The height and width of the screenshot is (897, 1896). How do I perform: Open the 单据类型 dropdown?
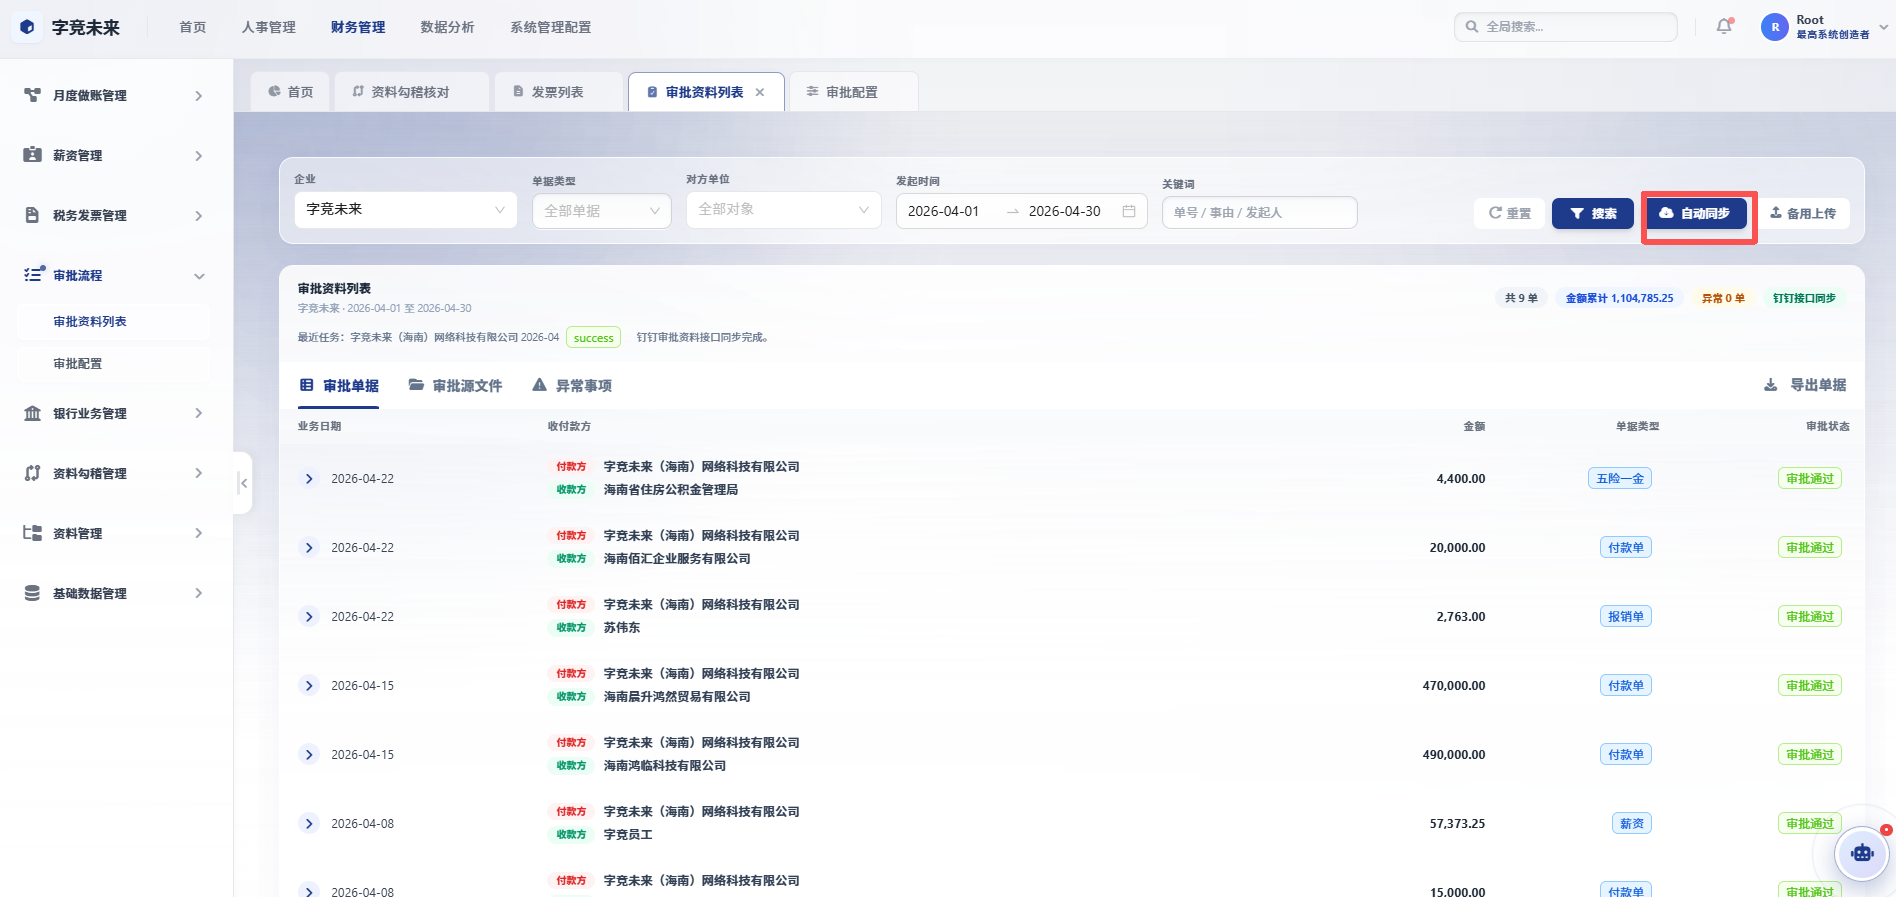click(601, 211)
